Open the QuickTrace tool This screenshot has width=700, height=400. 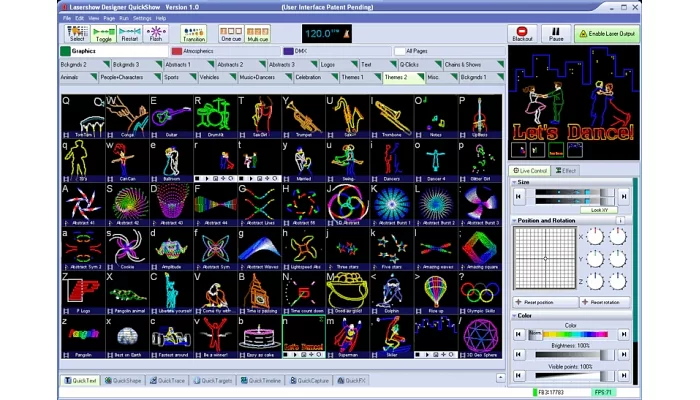tap(167, 380)
